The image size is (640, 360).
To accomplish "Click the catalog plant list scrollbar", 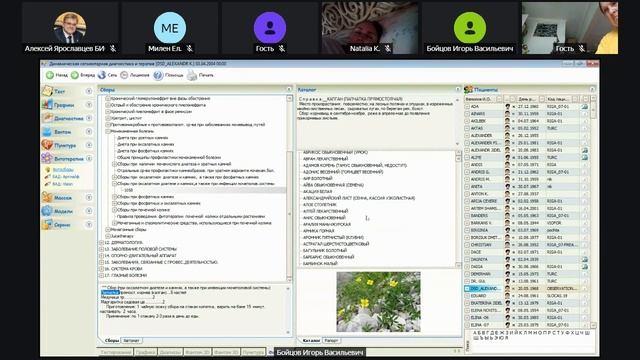I will 458,208.
